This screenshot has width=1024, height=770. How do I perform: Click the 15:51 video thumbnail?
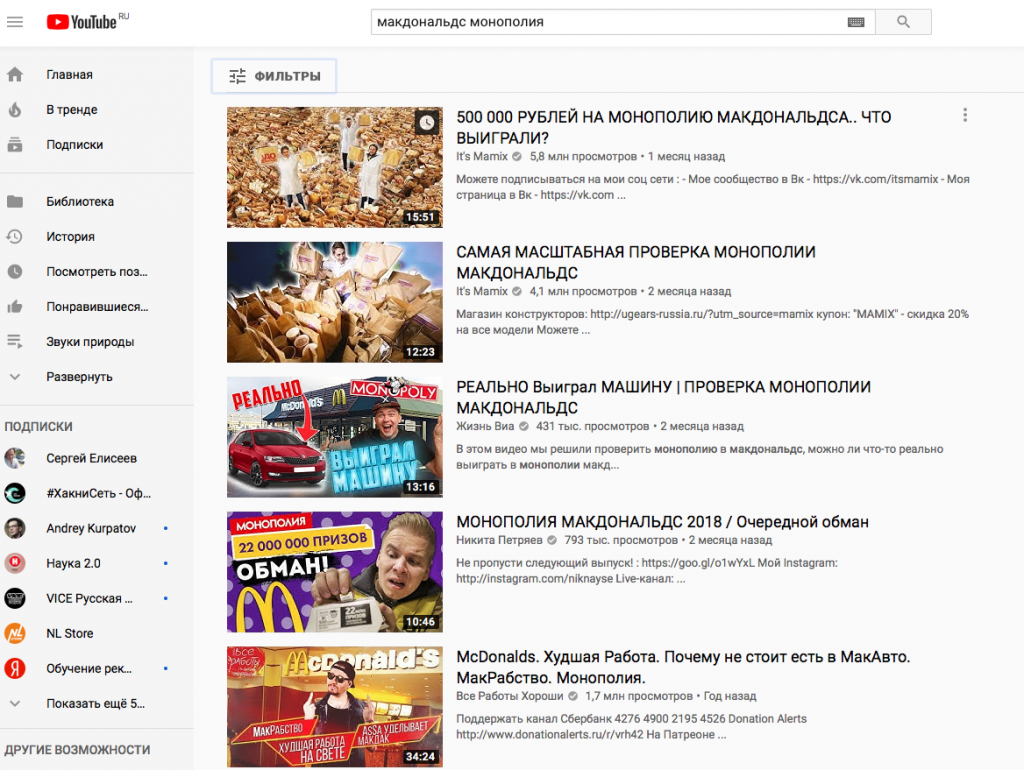pos(334,167)
